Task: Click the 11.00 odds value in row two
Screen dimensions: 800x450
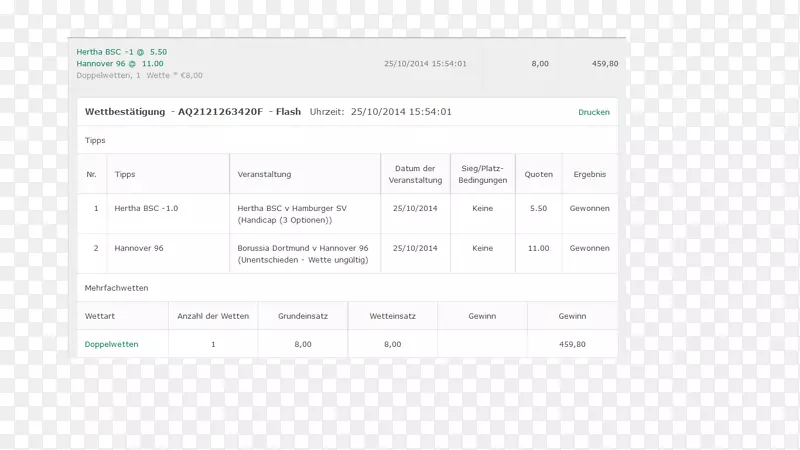Action: [x=538, y=248]
